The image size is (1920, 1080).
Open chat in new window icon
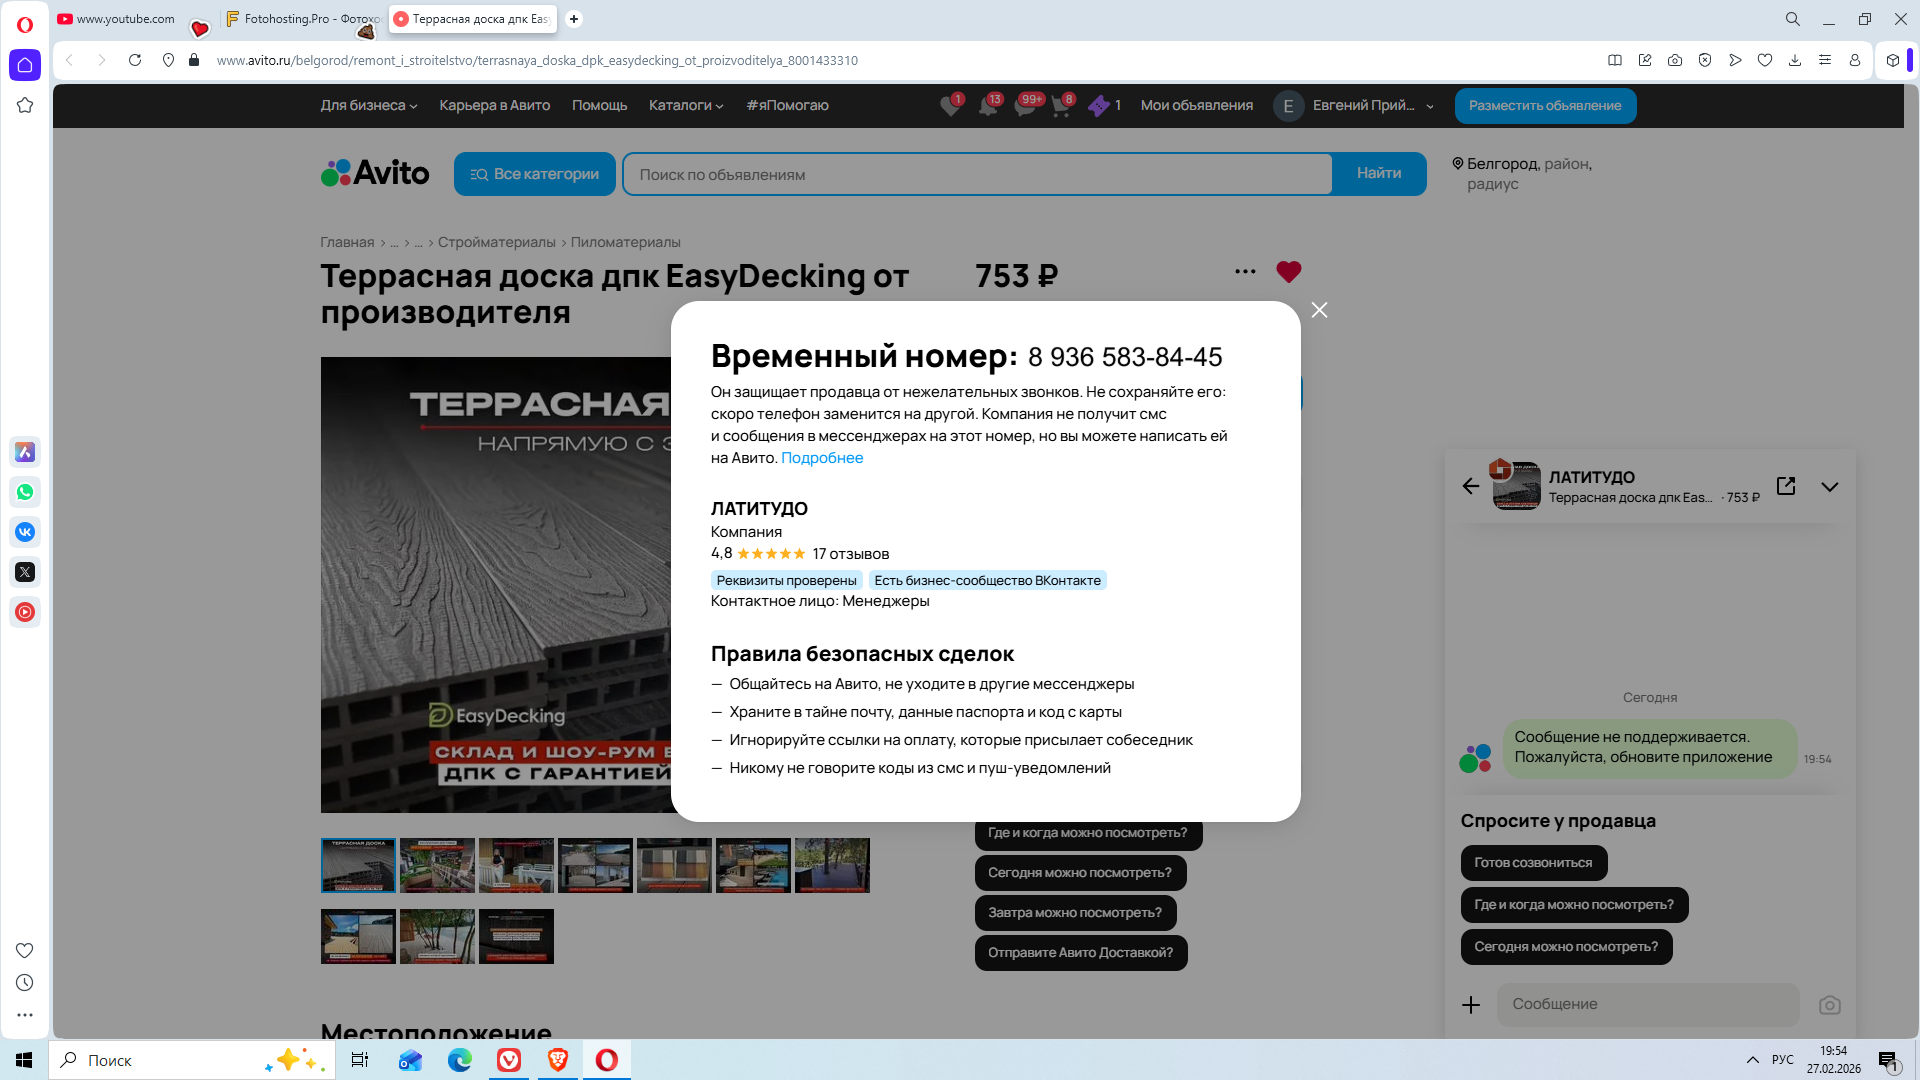[x=1785, y=486]
